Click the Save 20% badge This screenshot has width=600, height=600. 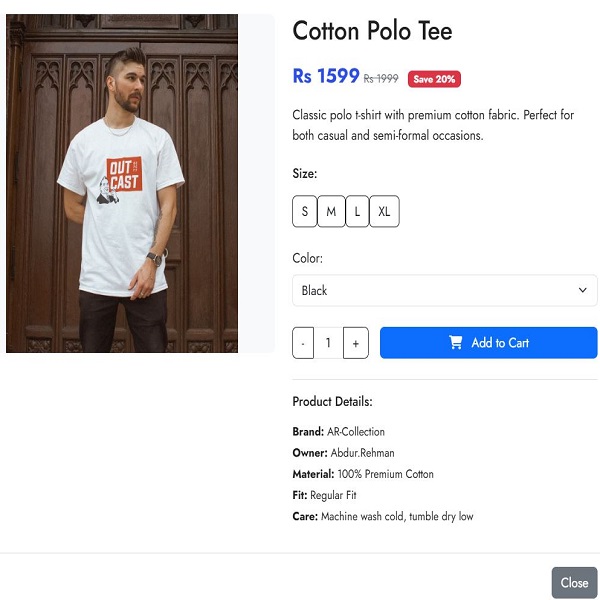pos(434,79)
